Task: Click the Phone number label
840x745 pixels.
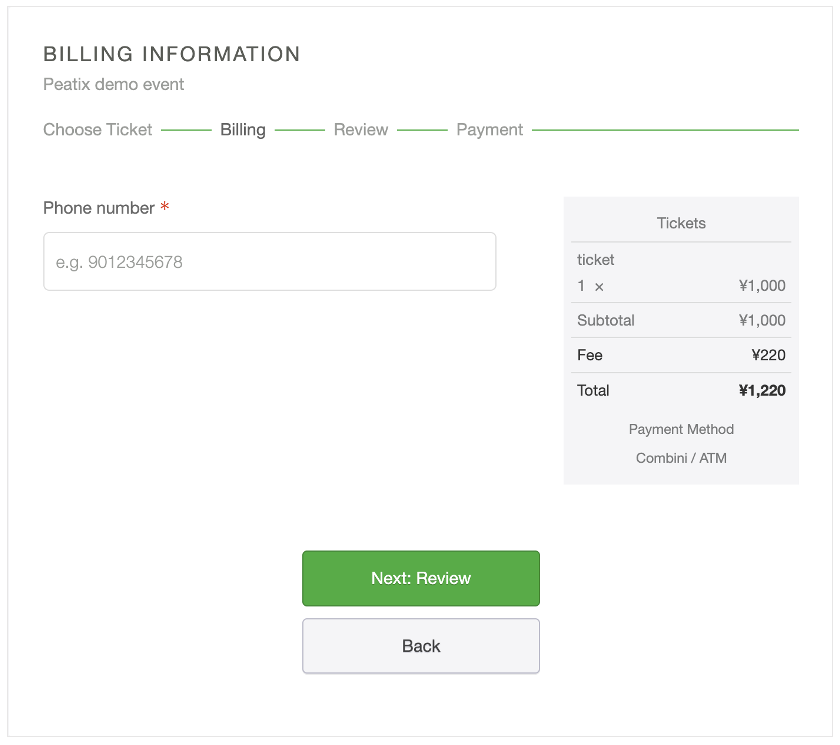Action: coord(99,208)
